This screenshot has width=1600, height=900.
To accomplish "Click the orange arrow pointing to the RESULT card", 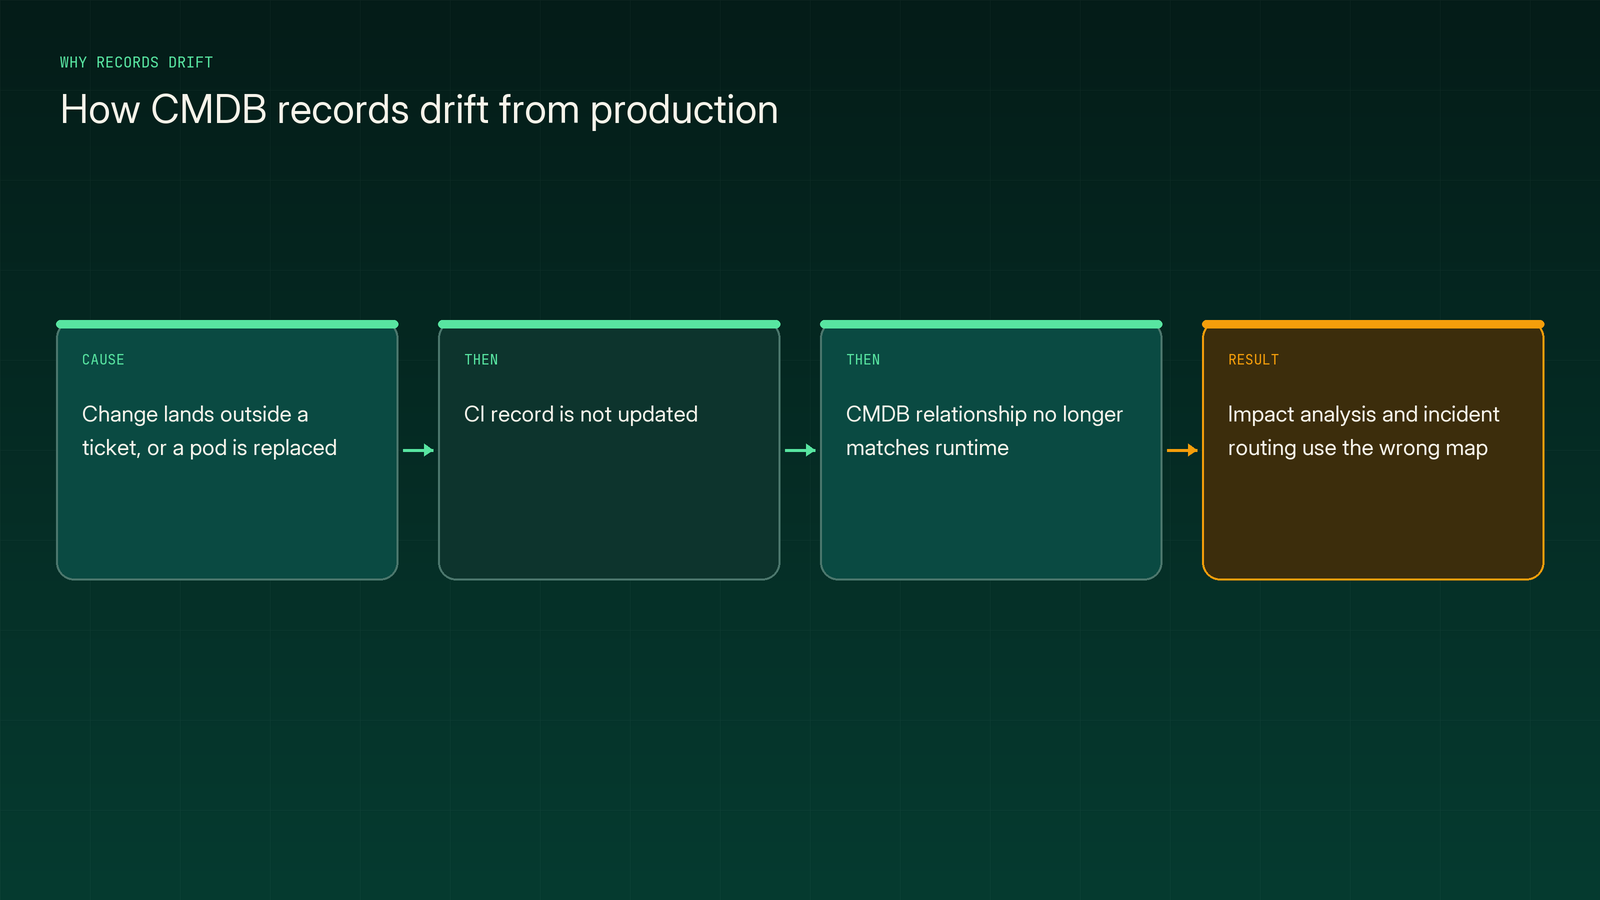I will [1182, 450].
